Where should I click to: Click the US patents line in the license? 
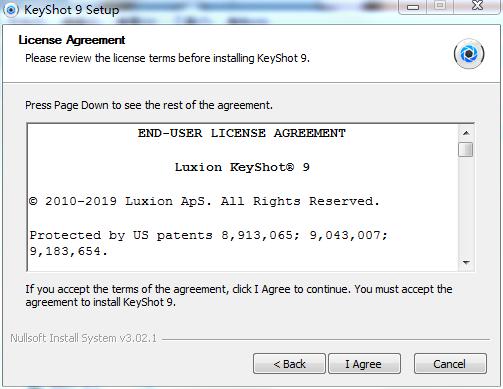coord(209,243)
